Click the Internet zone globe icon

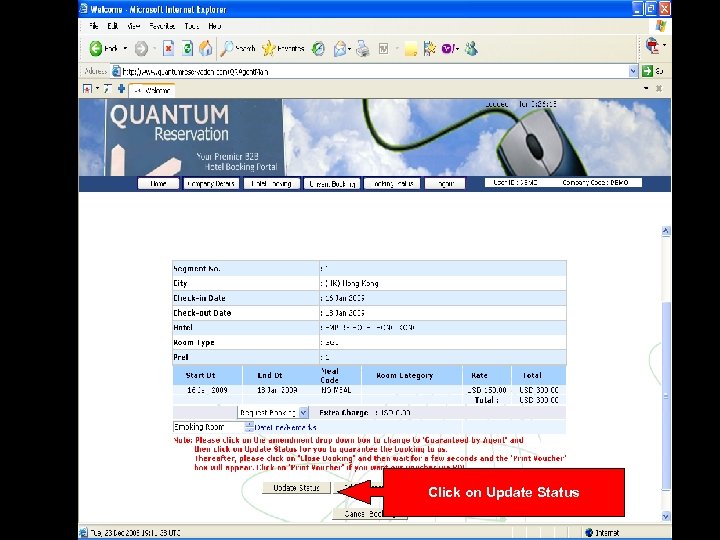pos(589,533)
